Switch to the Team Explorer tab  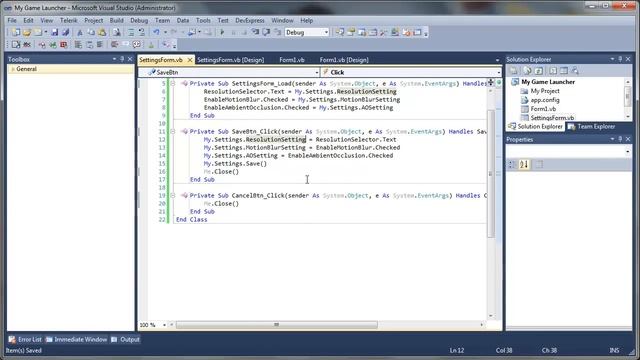(x=591, y=127)
